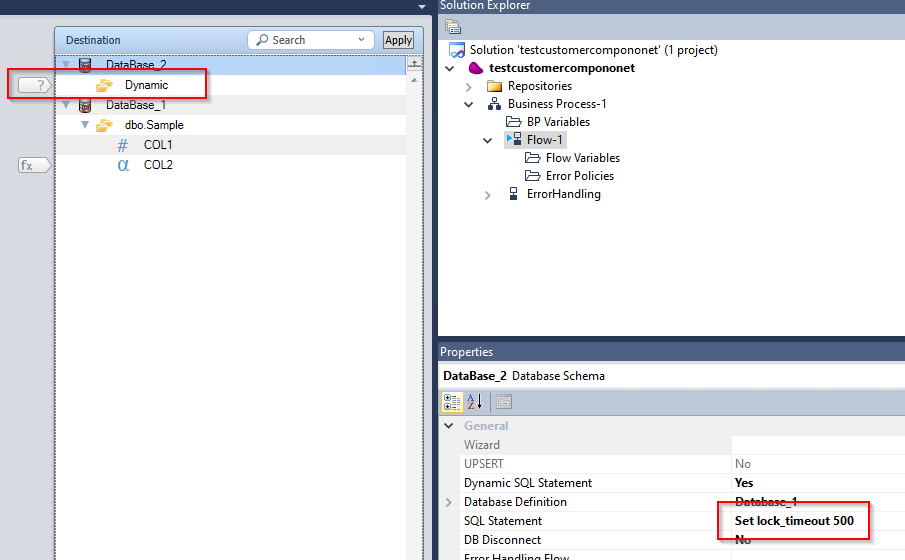
Task: Collapse the DataBase_1 node in Destination
Action: [x=67, y=106]
